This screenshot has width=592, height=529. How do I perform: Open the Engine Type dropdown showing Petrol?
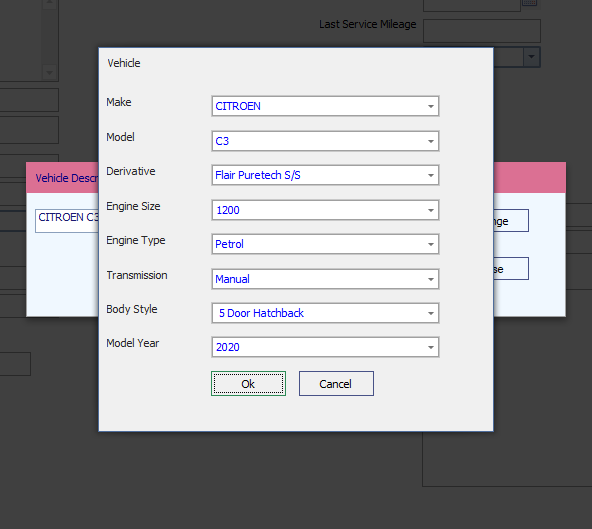[x=325, y=244]
